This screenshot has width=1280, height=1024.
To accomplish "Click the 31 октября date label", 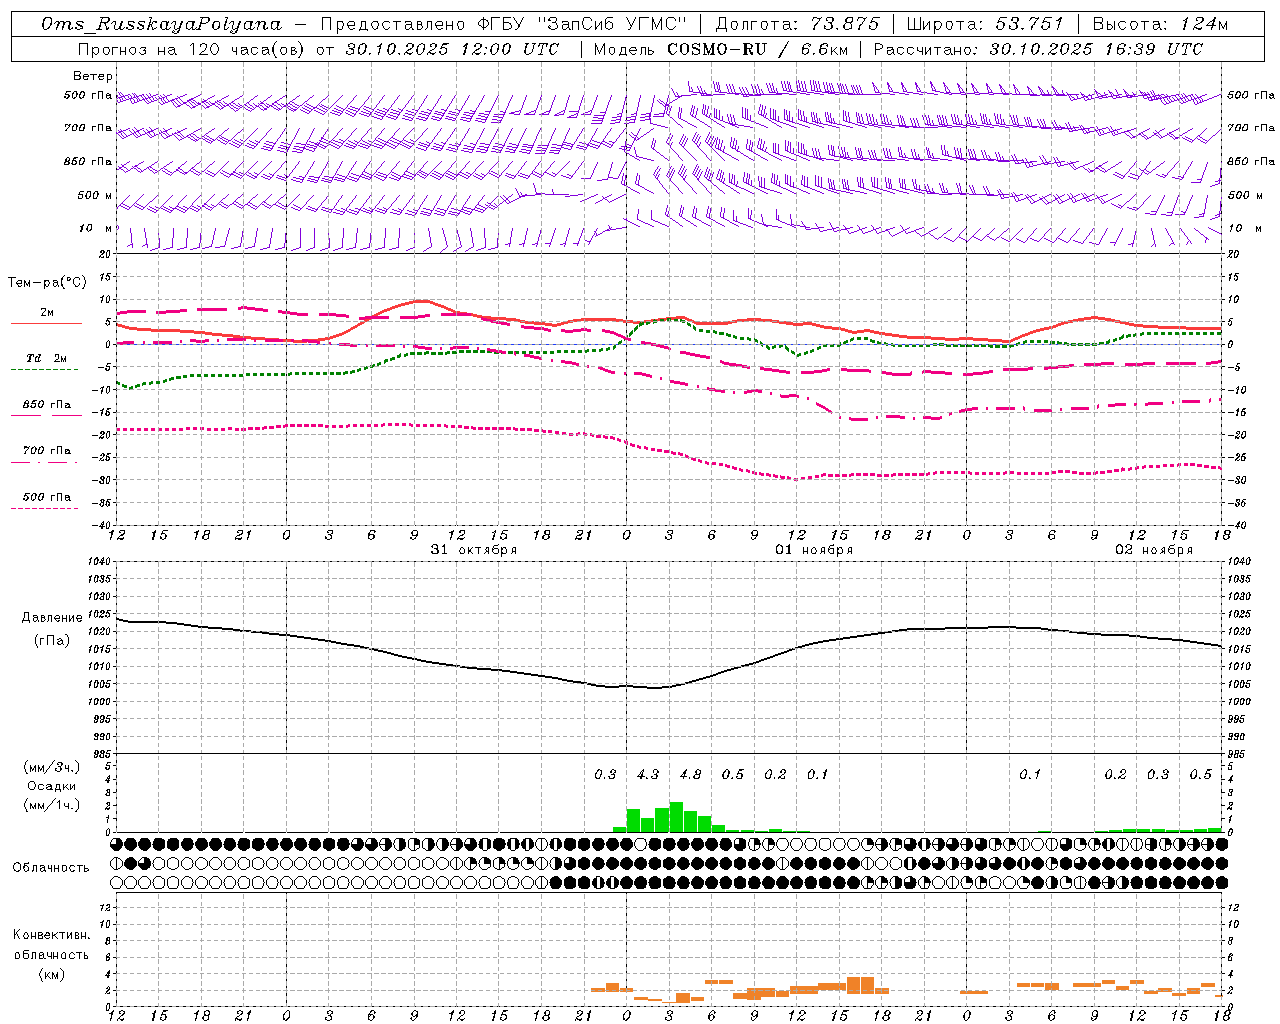I will [x=474, y=550].
